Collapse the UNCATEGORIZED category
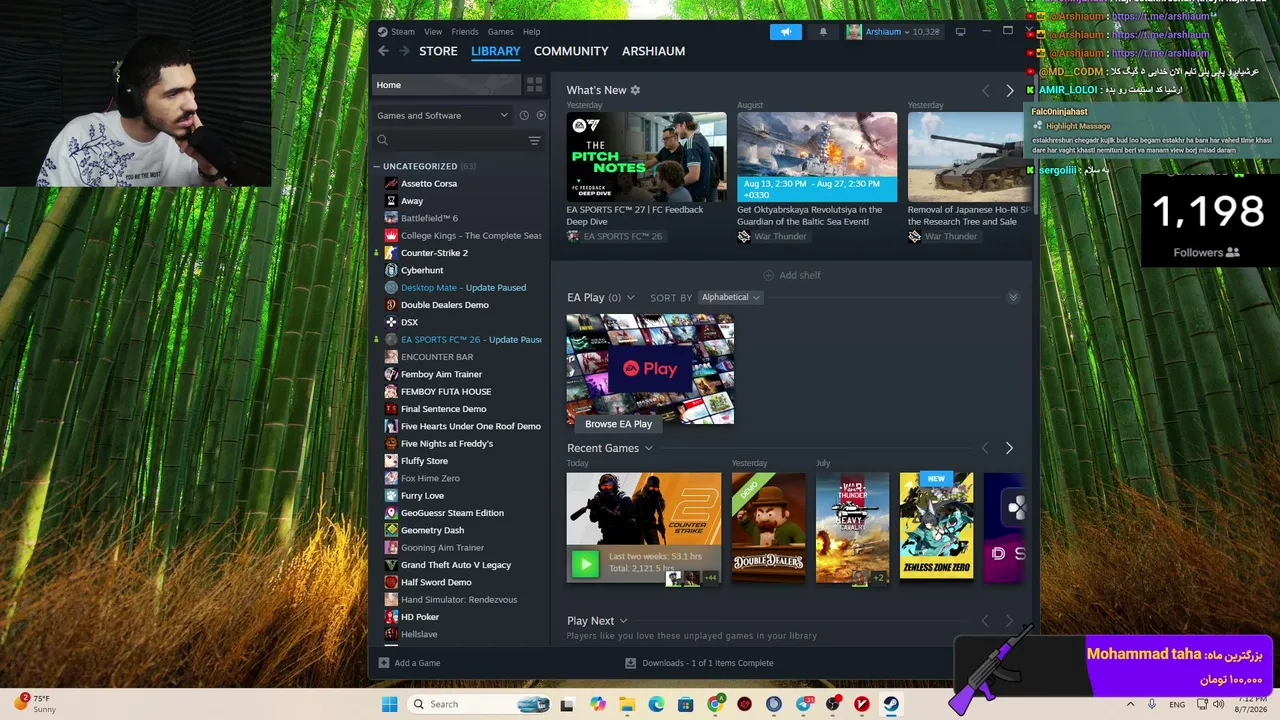This screenshot has width=1280, height=720. pos(377,166)
